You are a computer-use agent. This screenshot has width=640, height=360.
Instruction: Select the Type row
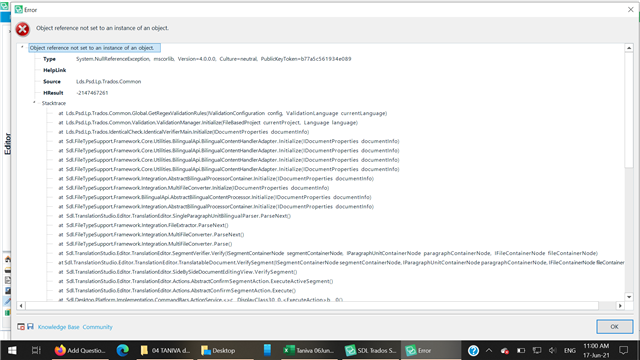pos(197,59)
